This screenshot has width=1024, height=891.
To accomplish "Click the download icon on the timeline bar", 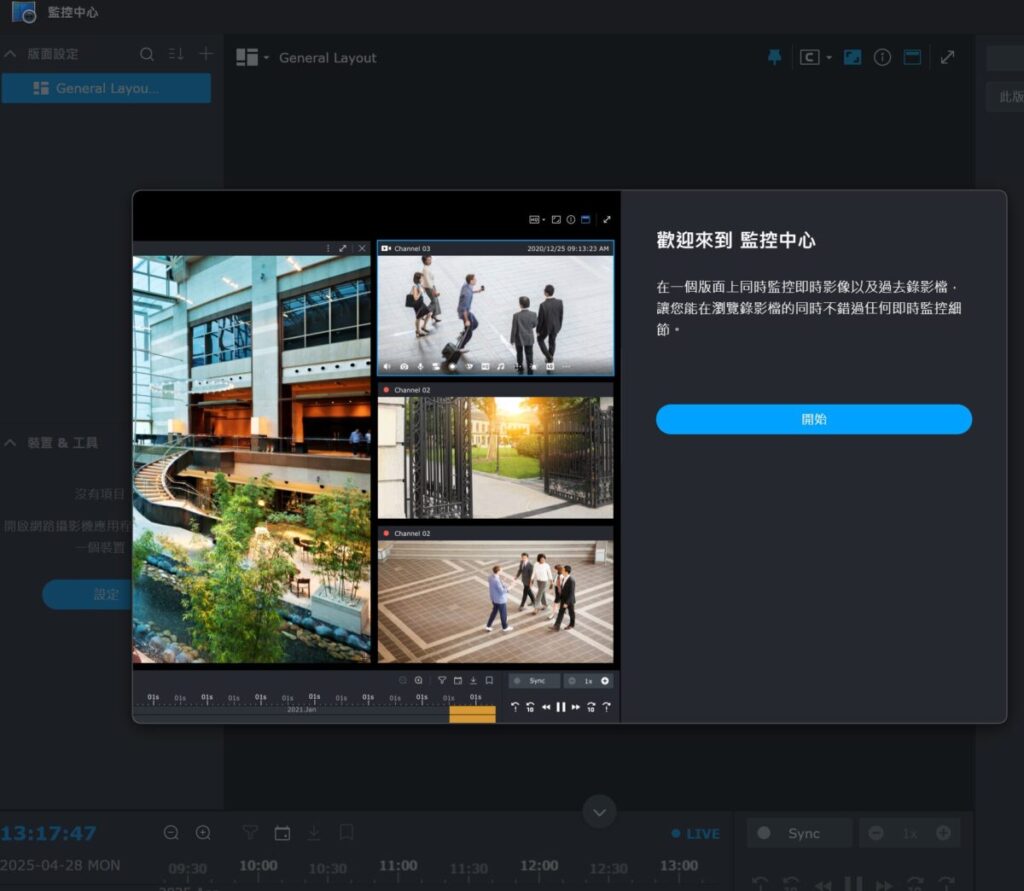I will pyautogui.click(x=314, y=833).
